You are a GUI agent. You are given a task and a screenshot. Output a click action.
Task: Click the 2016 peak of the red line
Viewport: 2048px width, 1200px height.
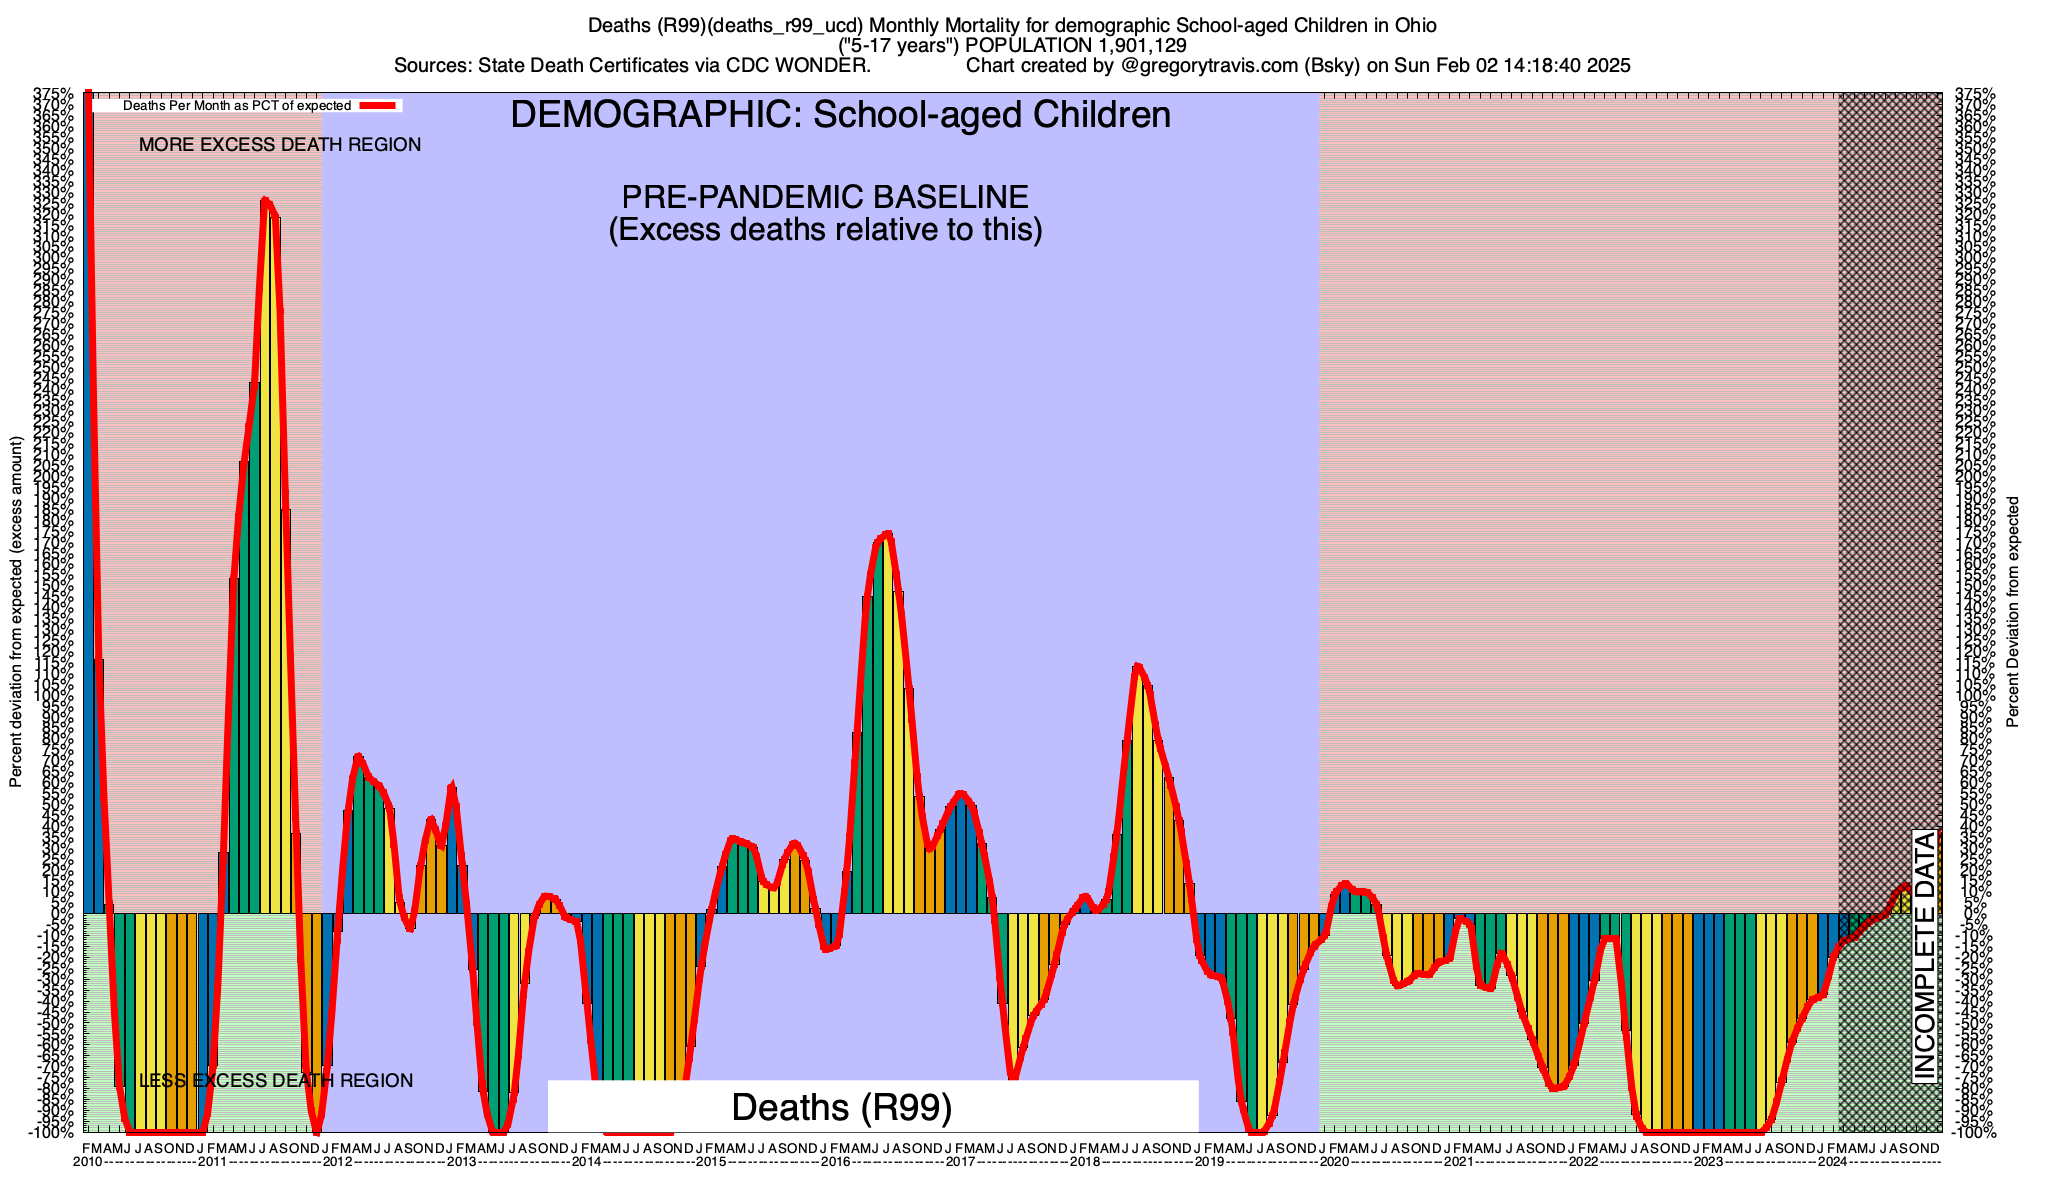(x=887, y=535)
